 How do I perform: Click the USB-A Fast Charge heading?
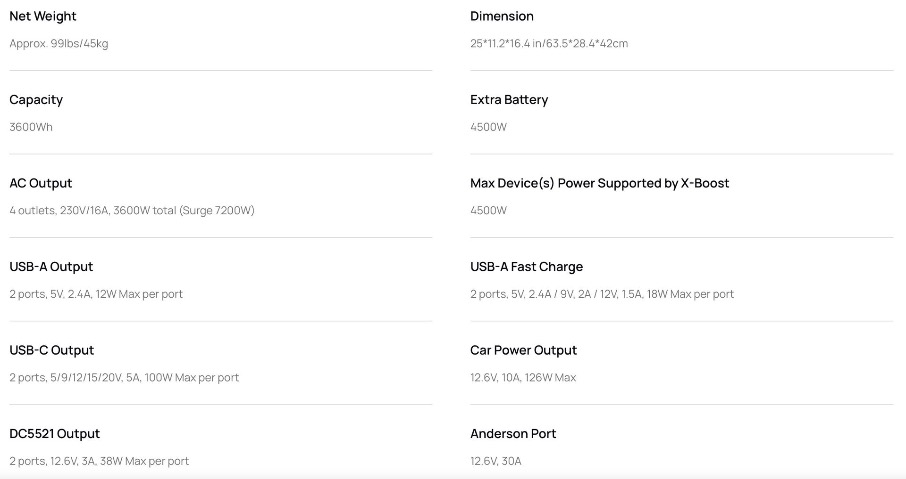[526, 267]
